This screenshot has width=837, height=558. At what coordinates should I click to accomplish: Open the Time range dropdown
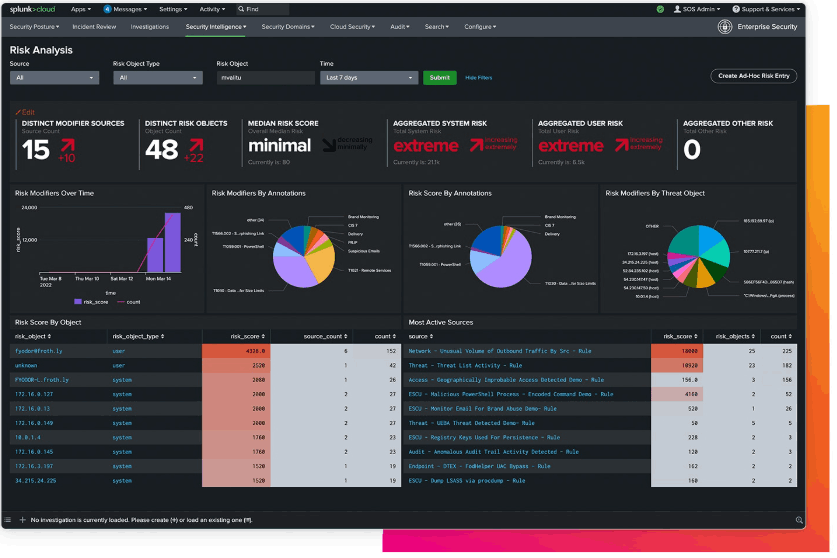tap(369, 78)
